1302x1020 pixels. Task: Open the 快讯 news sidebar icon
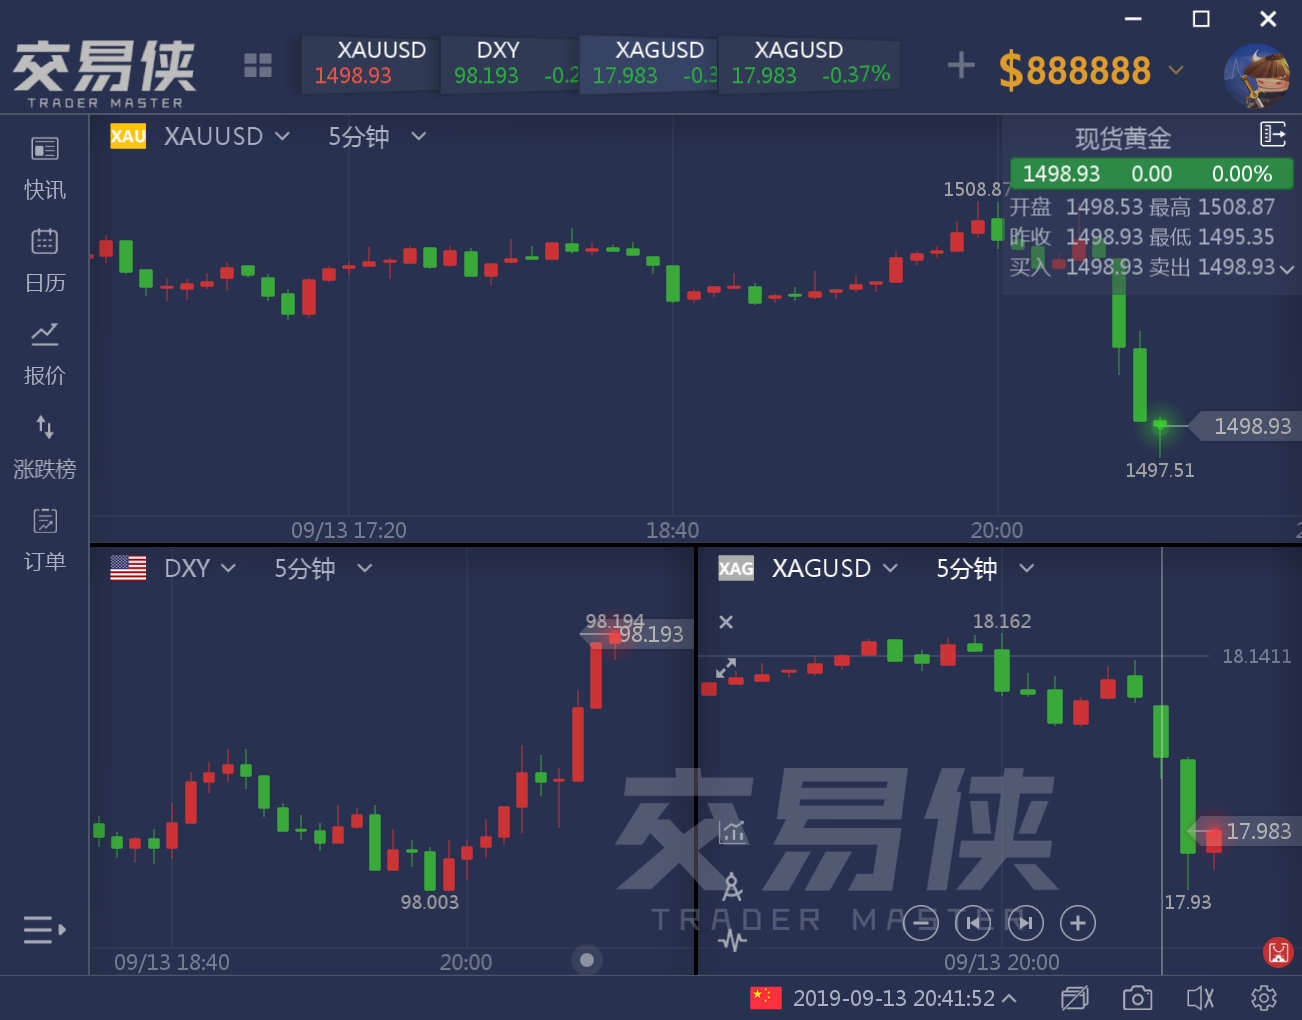click(45, 167)
